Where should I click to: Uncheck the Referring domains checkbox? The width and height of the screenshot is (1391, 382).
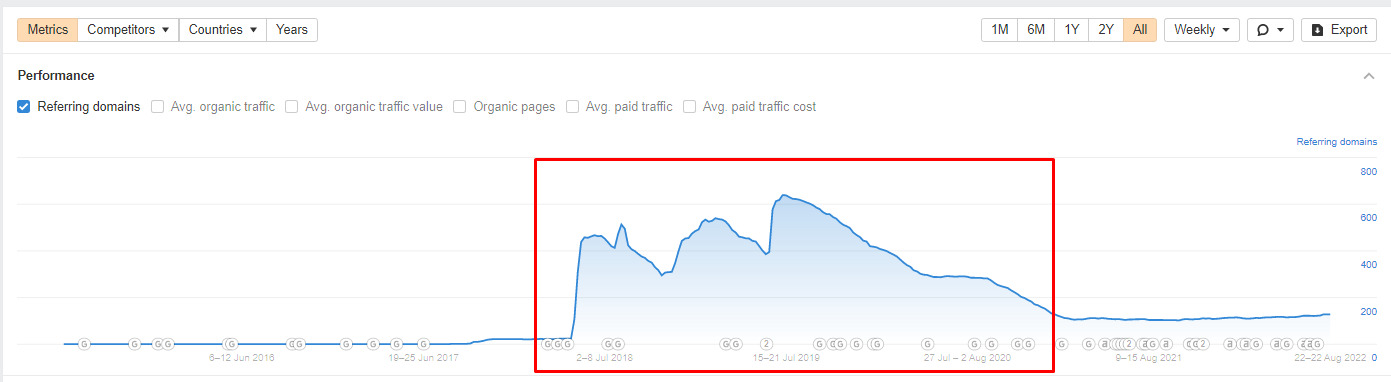pyautogui.click(x=23, y=107)
